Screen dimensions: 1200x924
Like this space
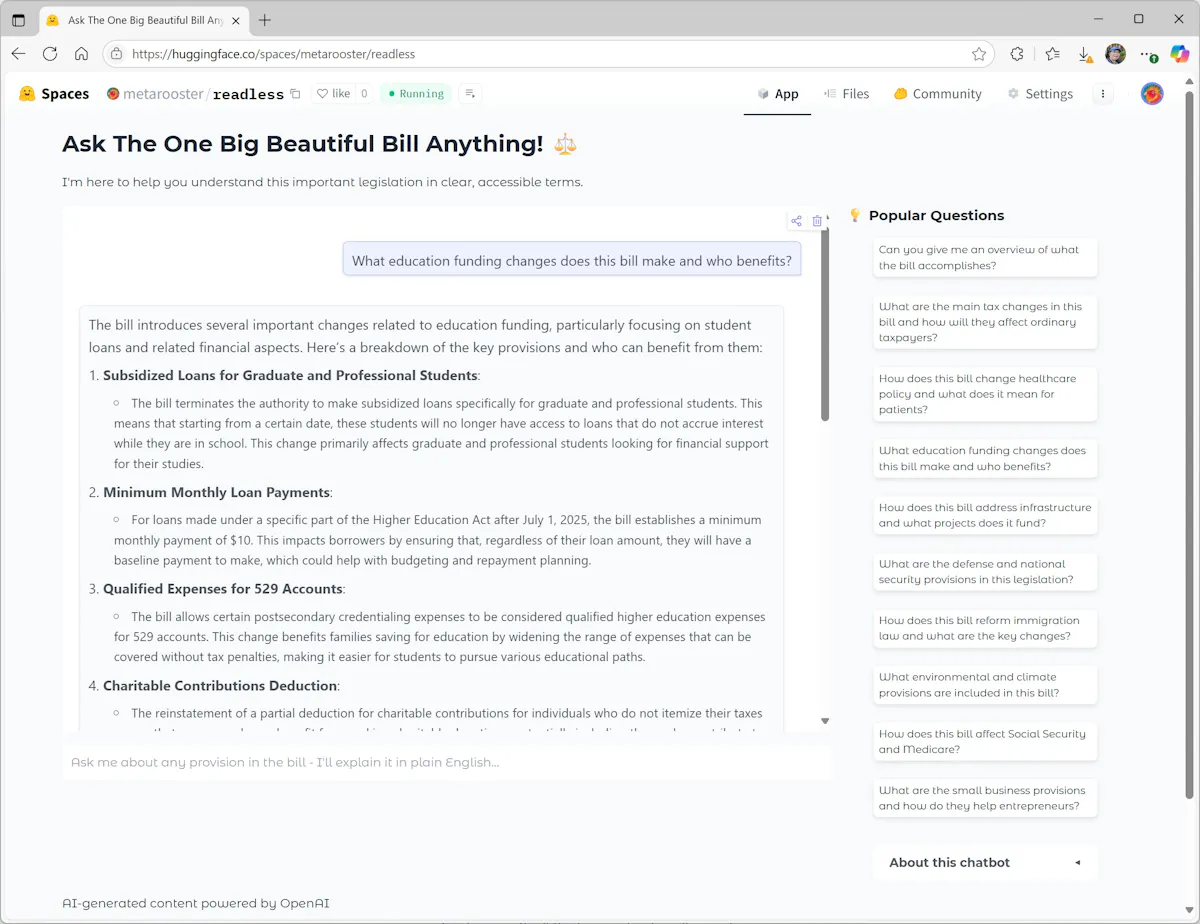pyautogui.click(x=333, y=94)
